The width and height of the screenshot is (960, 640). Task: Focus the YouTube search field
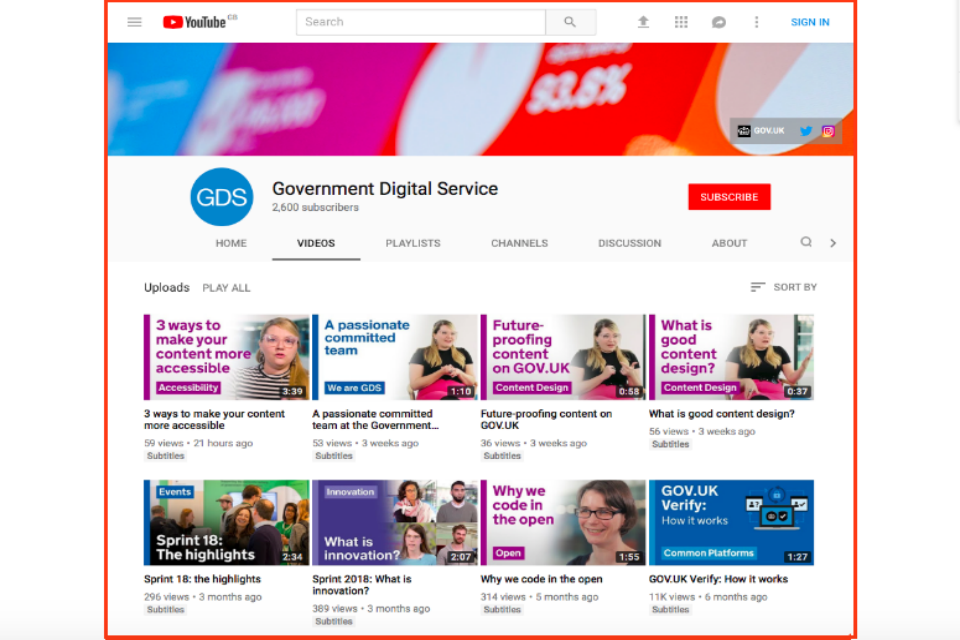pos(421,22)
